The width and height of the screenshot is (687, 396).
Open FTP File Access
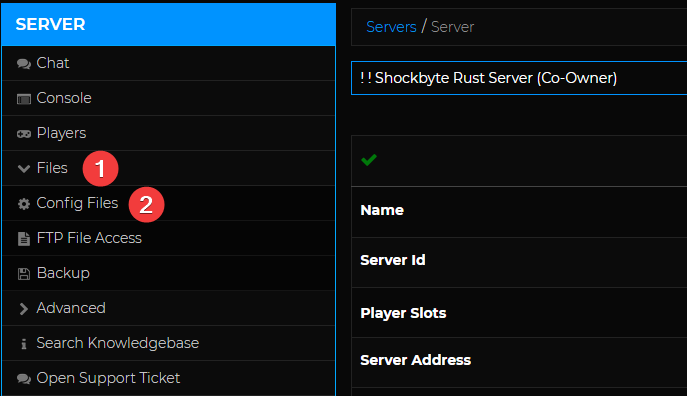click(169, 238)
